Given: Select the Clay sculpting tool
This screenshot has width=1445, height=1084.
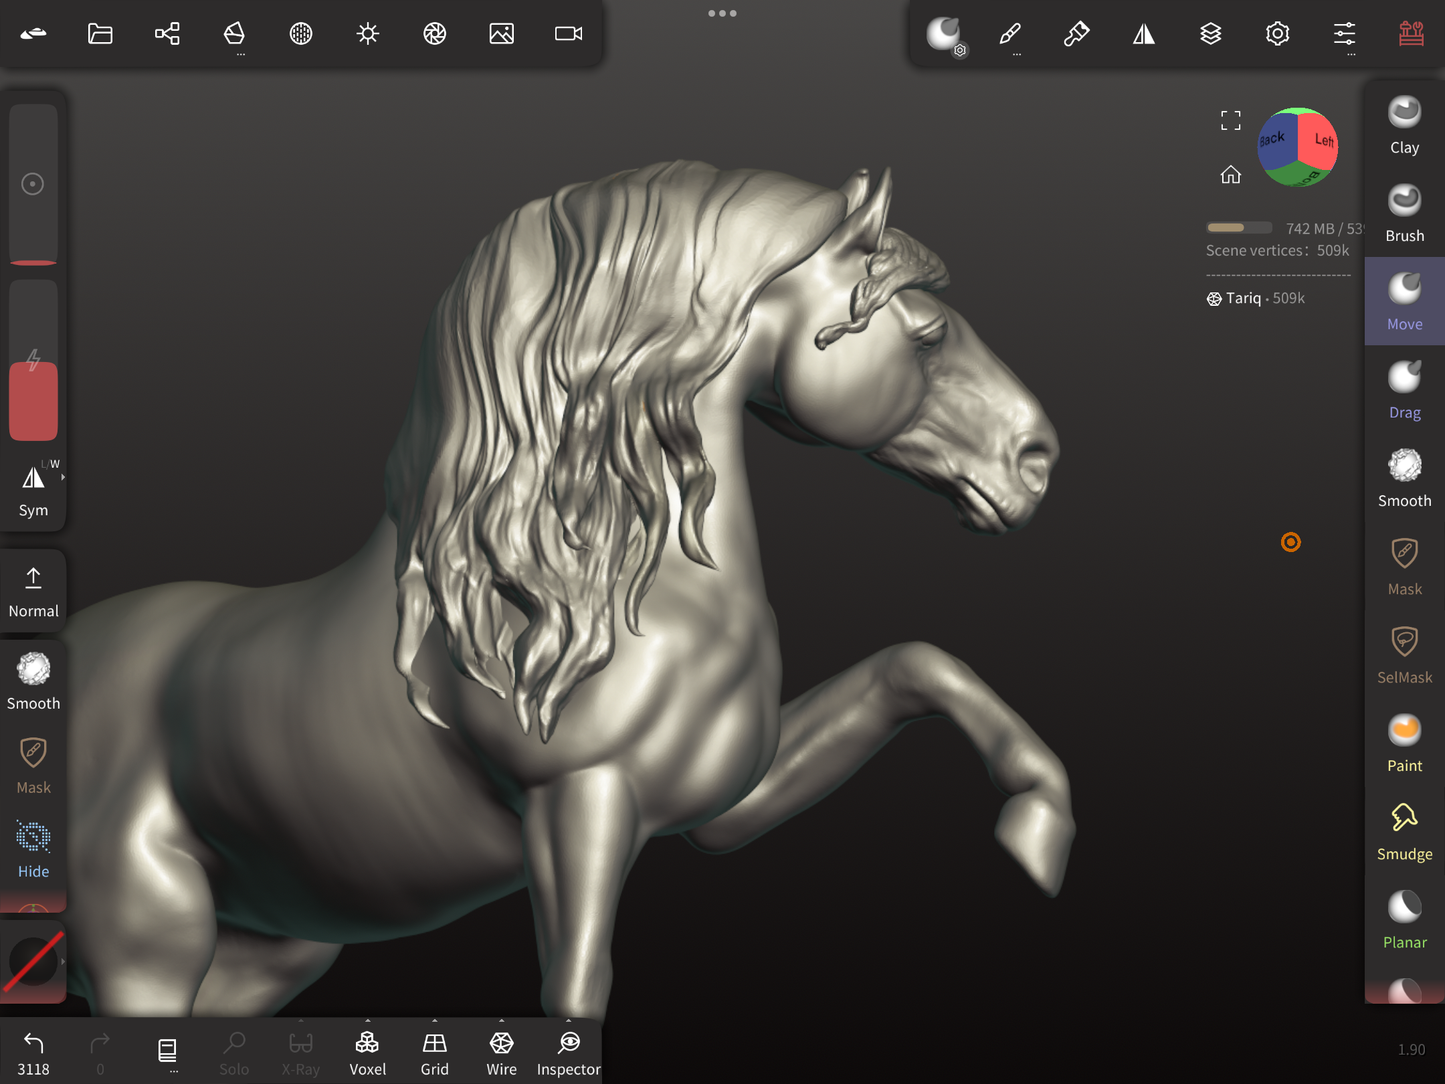Looking at the screenshot, I should tap(1404, 126).
